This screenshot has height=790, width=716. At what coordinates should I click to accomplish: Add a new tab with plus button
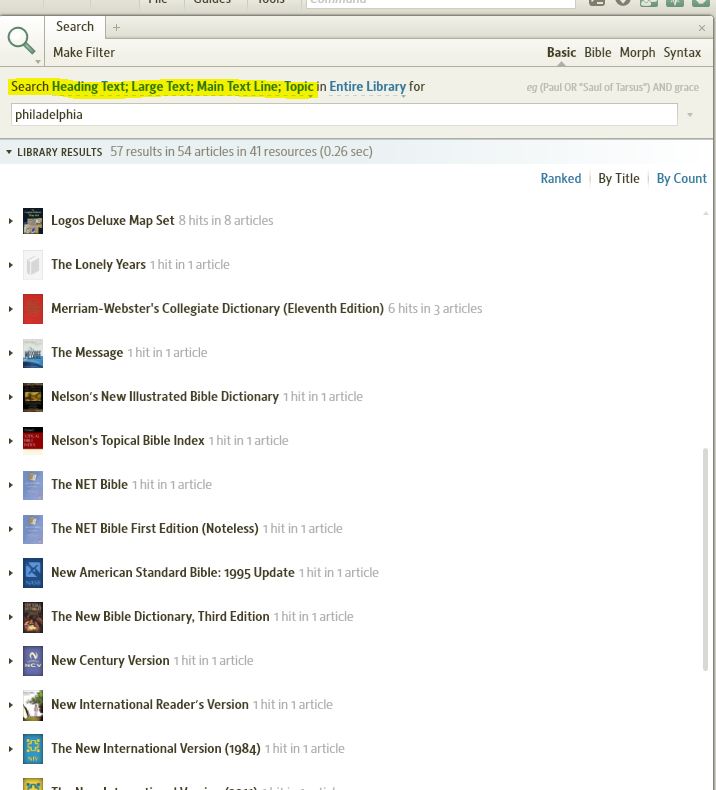(116, 28)
